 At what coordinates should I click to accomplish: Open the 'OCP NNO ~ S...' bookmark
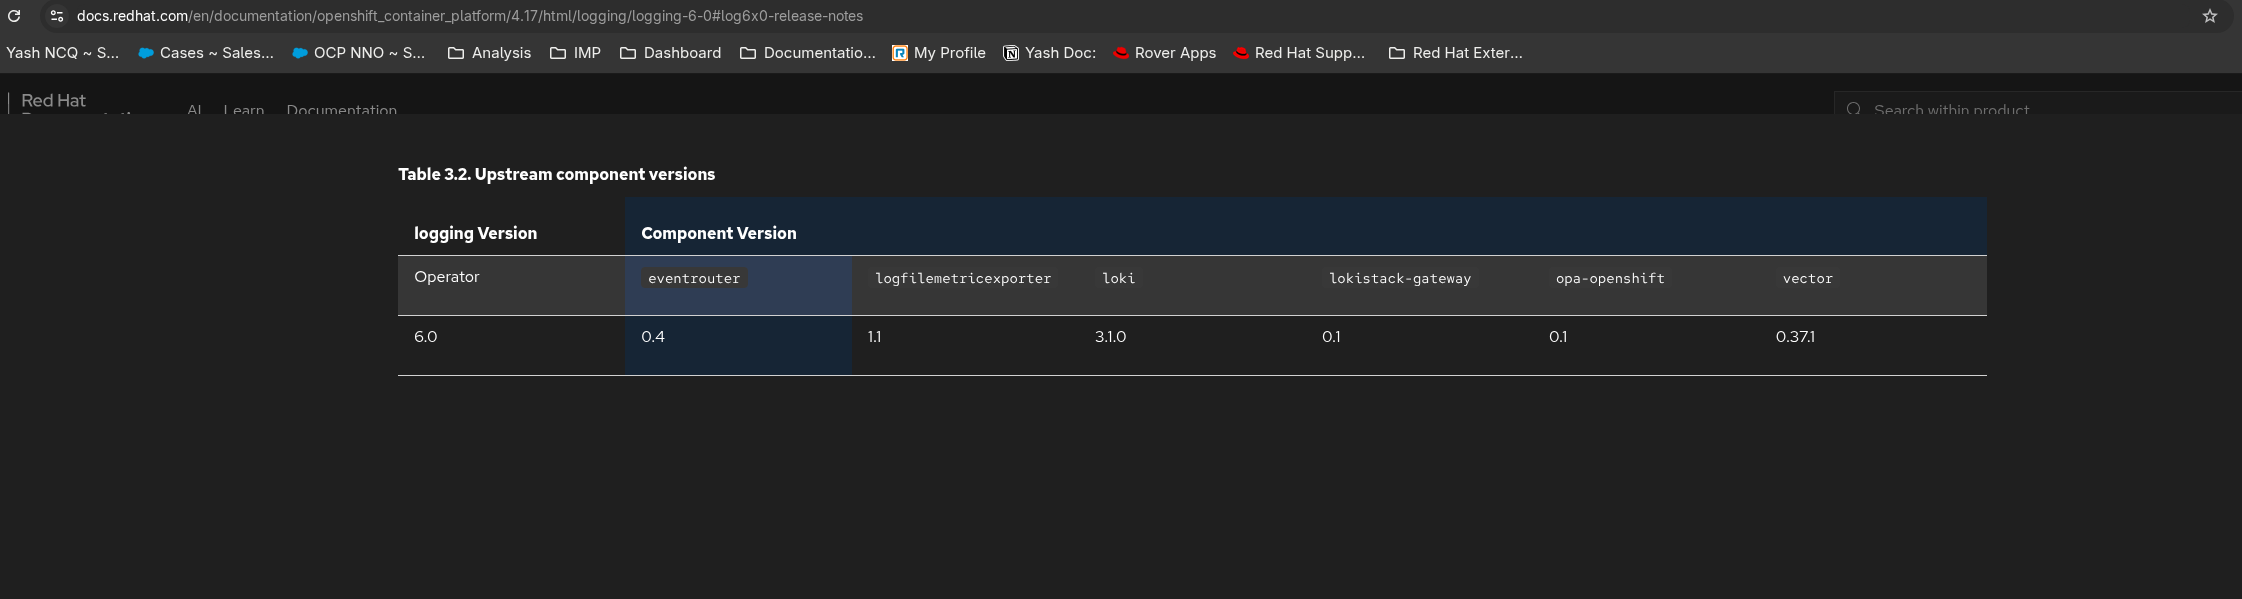tap(359, 53)
